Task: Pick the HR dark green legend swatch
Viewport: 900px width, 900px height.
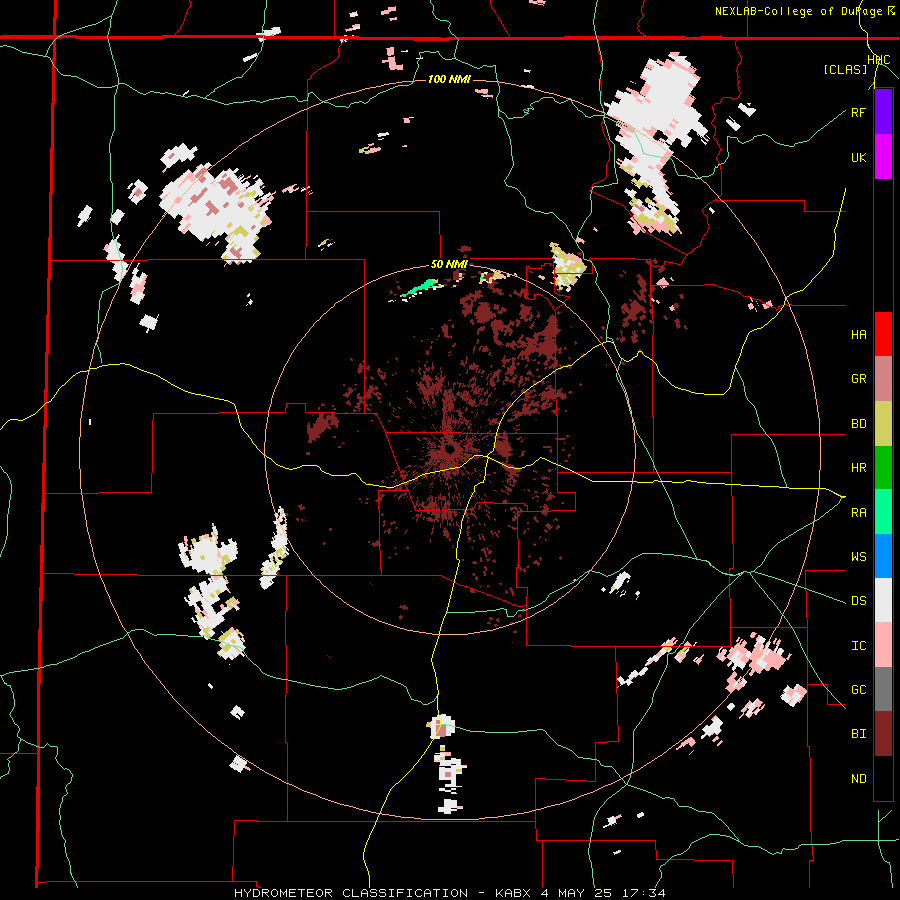Action: click(883, 467)
